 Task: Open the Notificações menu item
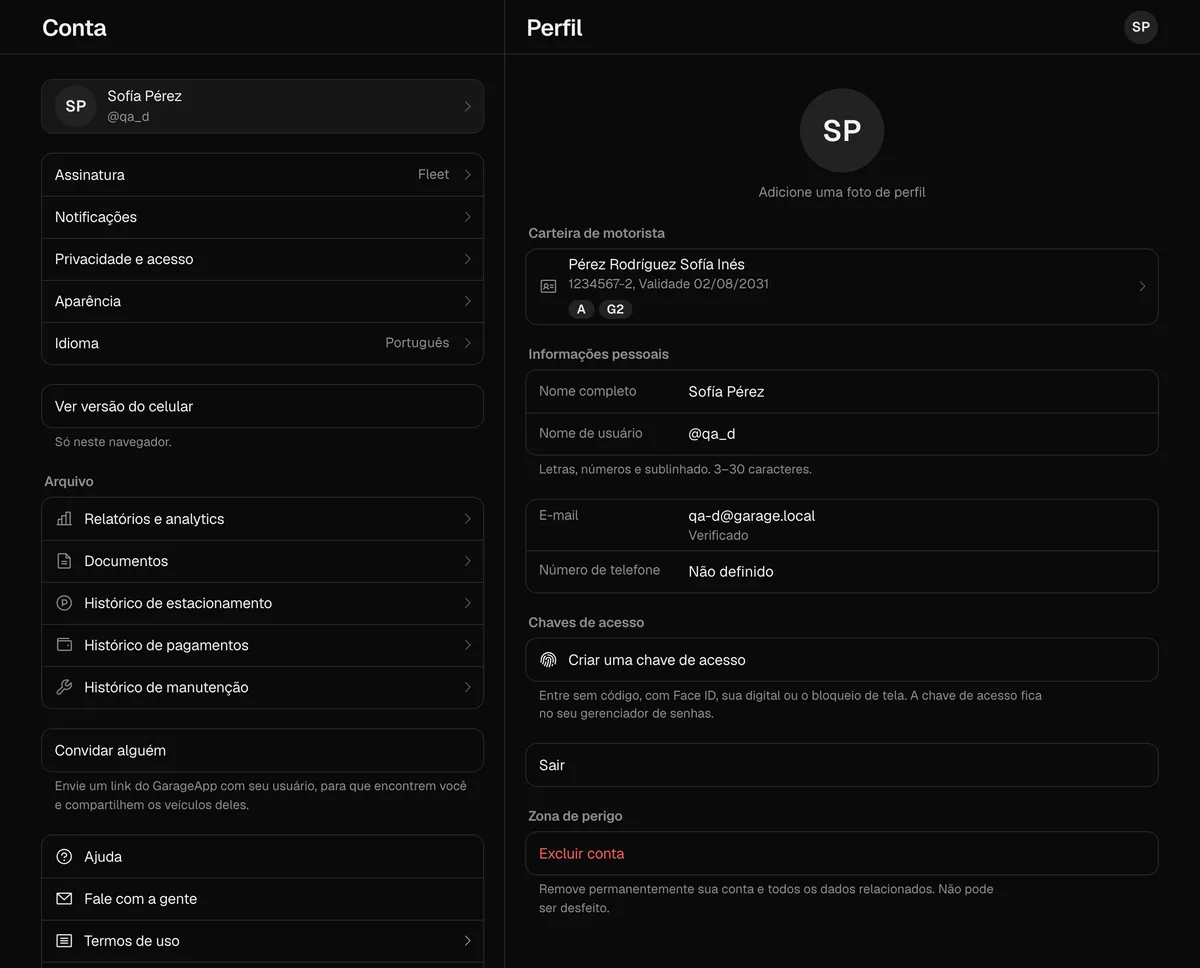click(262, 217)
